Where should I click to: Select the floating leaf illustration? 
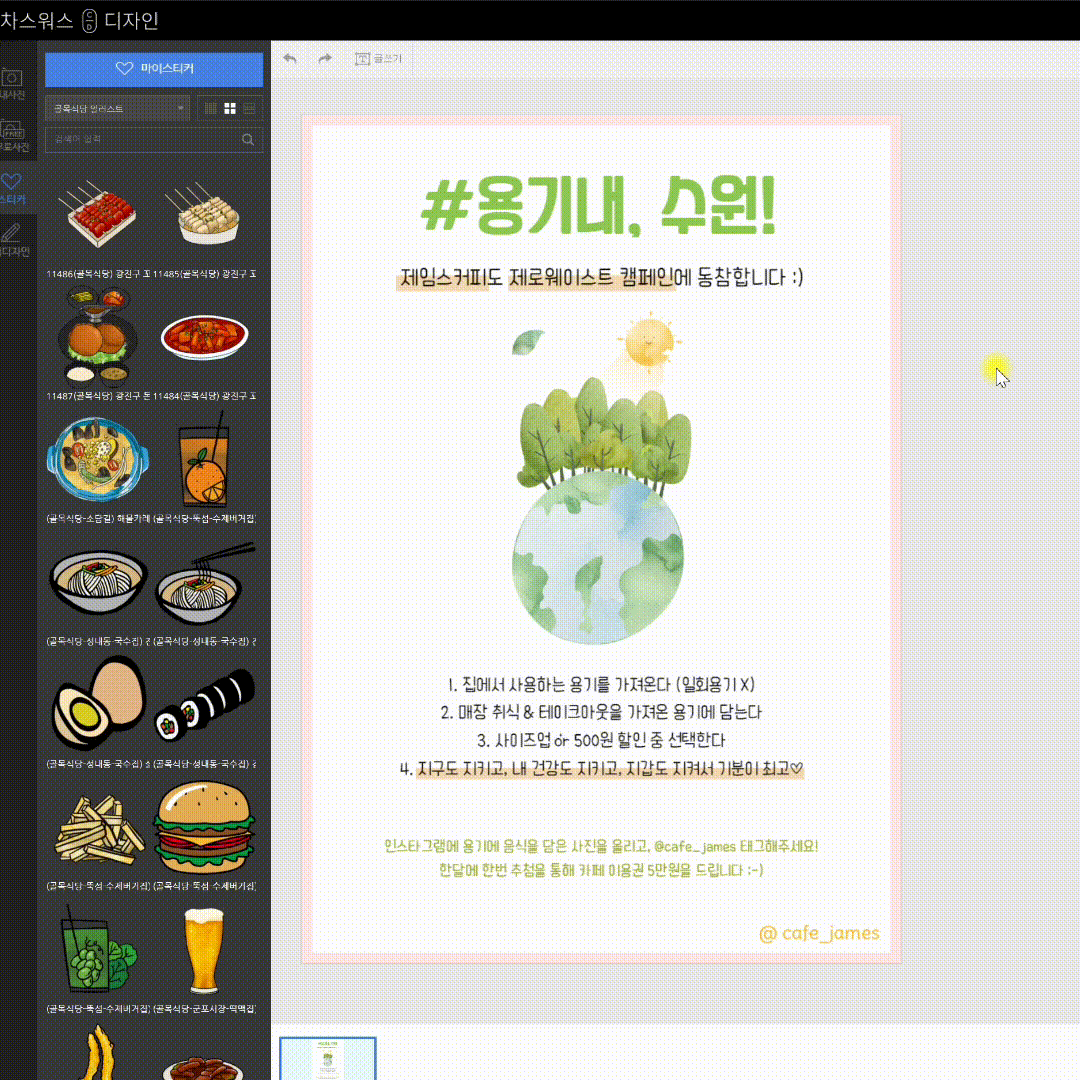click(528, 342)
